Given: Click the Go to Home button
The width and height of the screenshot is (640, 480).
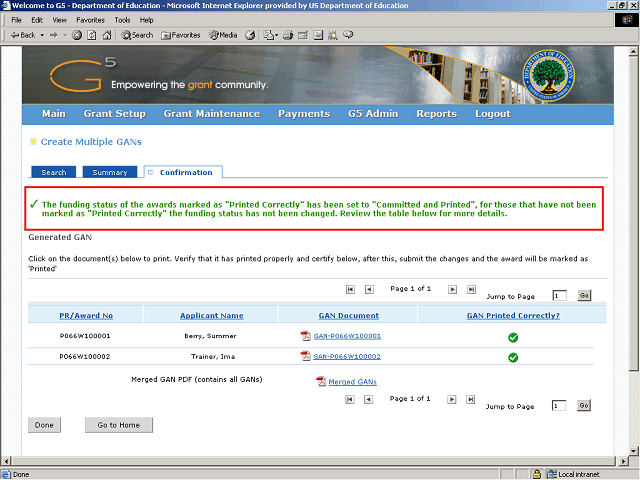Looking at the screenshot, I should pos(119,425).
